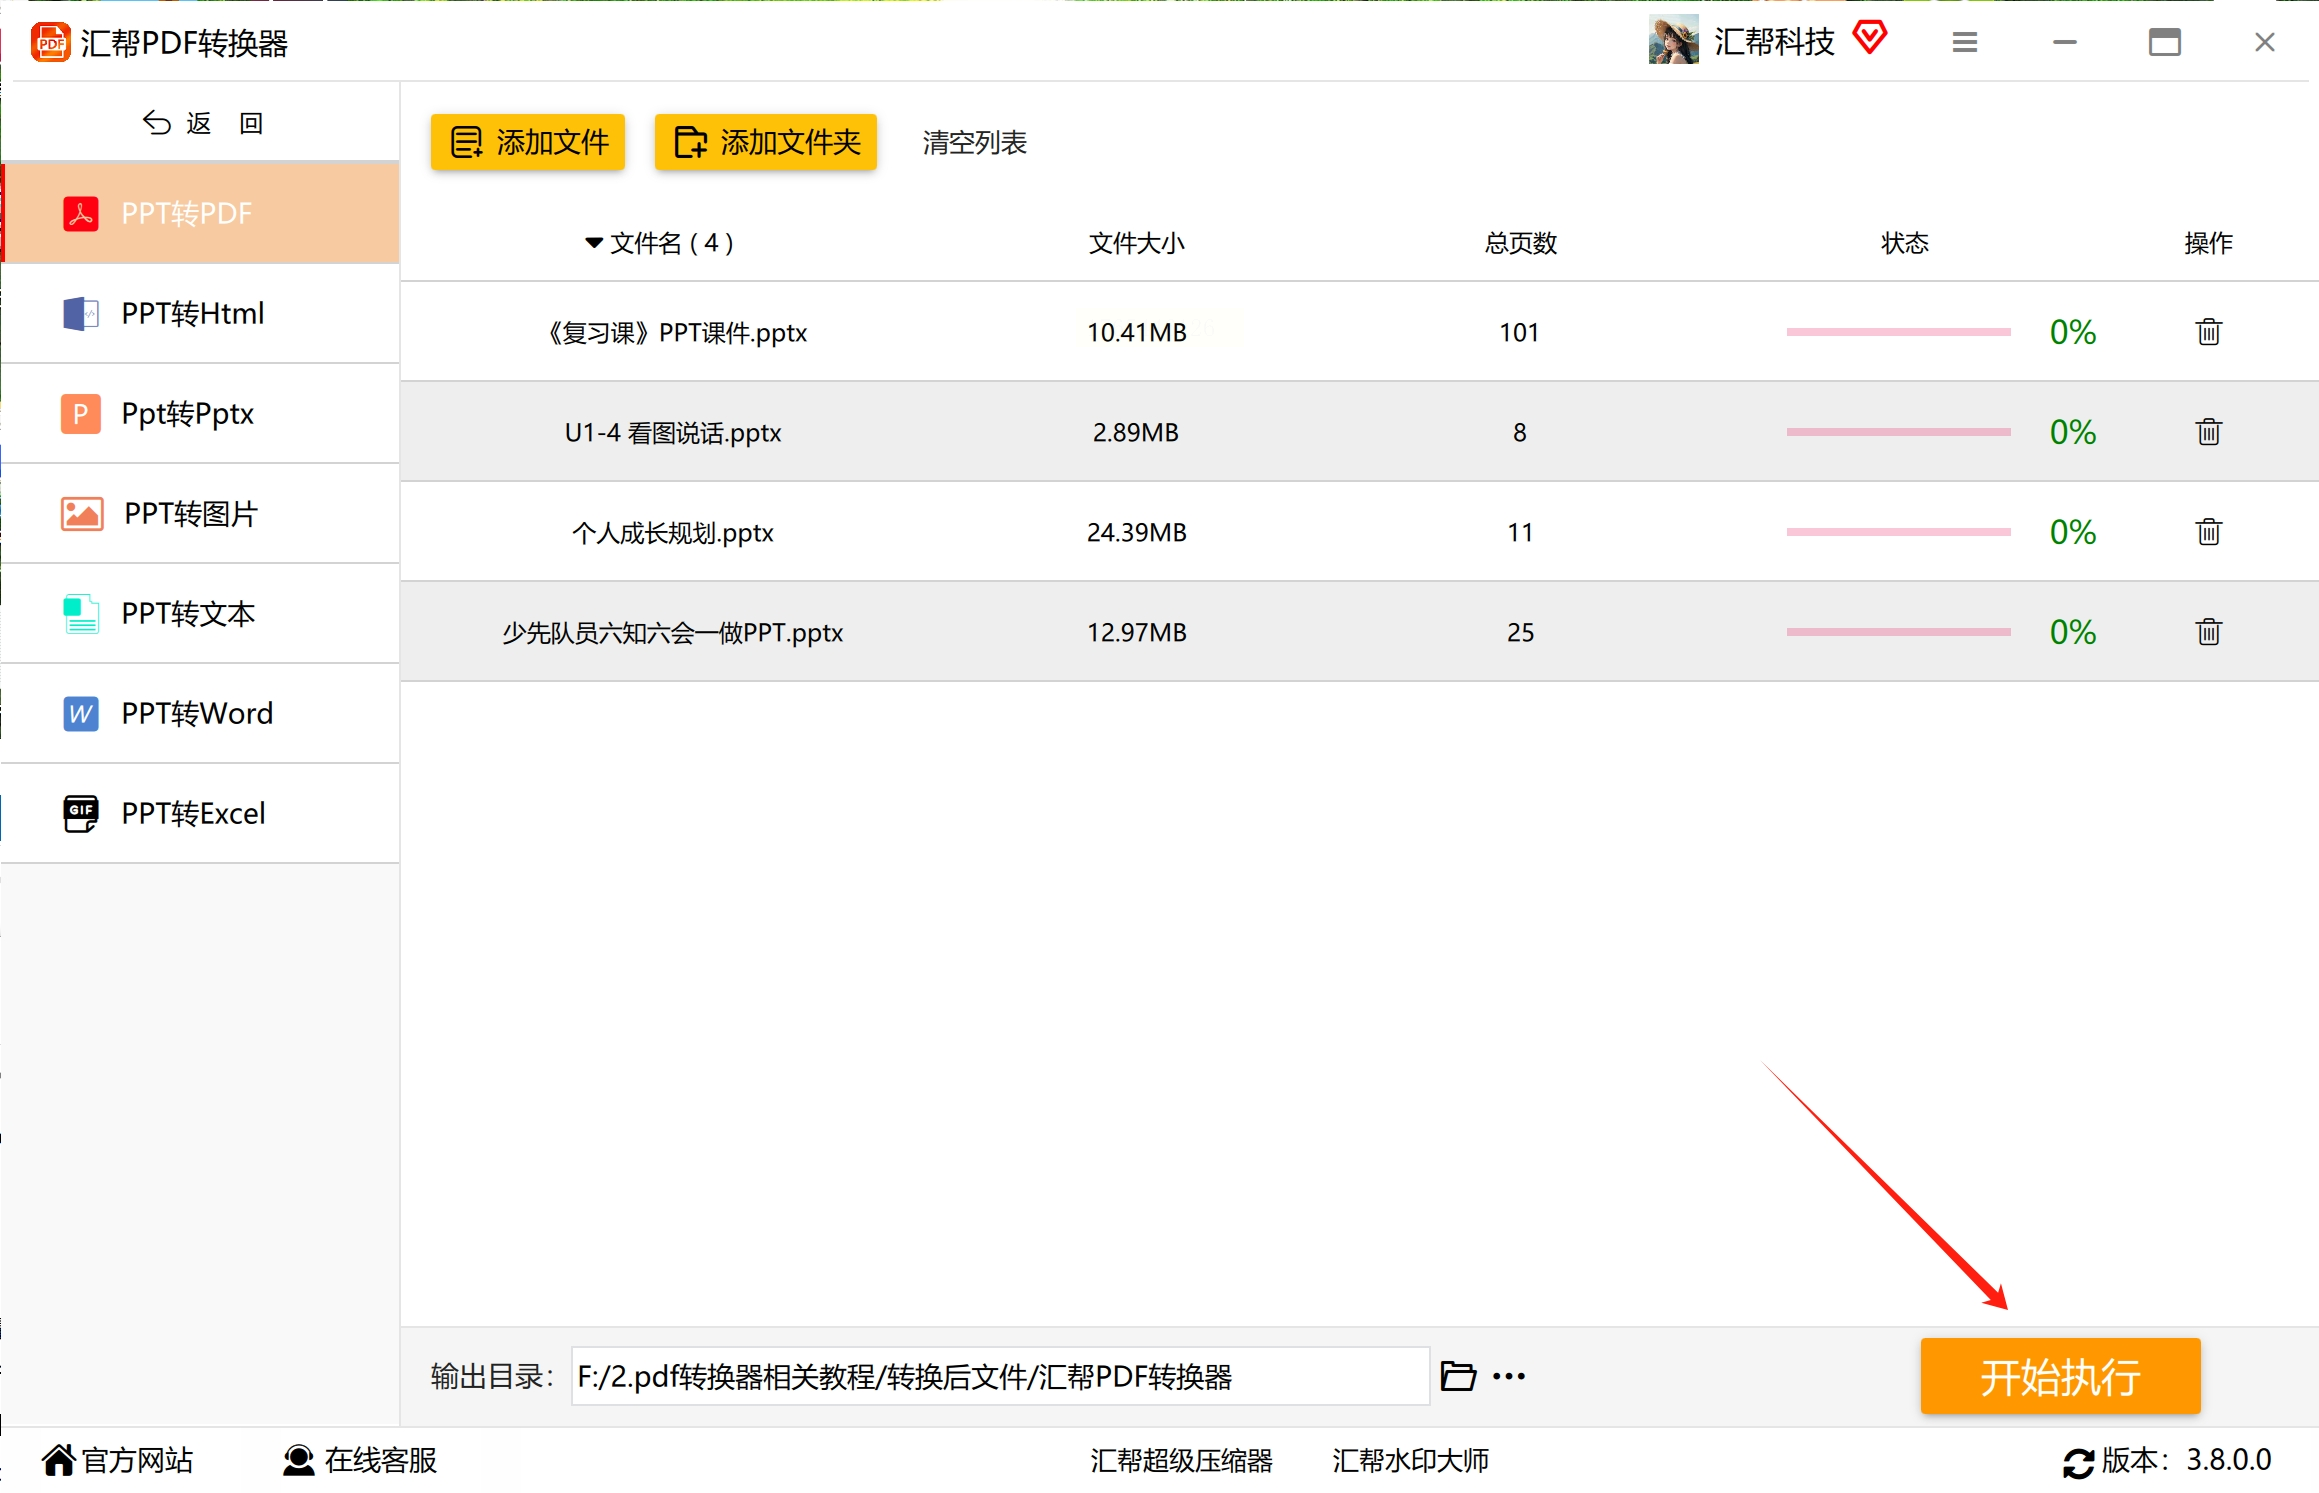Browse output path with three-dots button

tap(1509, 1376)
